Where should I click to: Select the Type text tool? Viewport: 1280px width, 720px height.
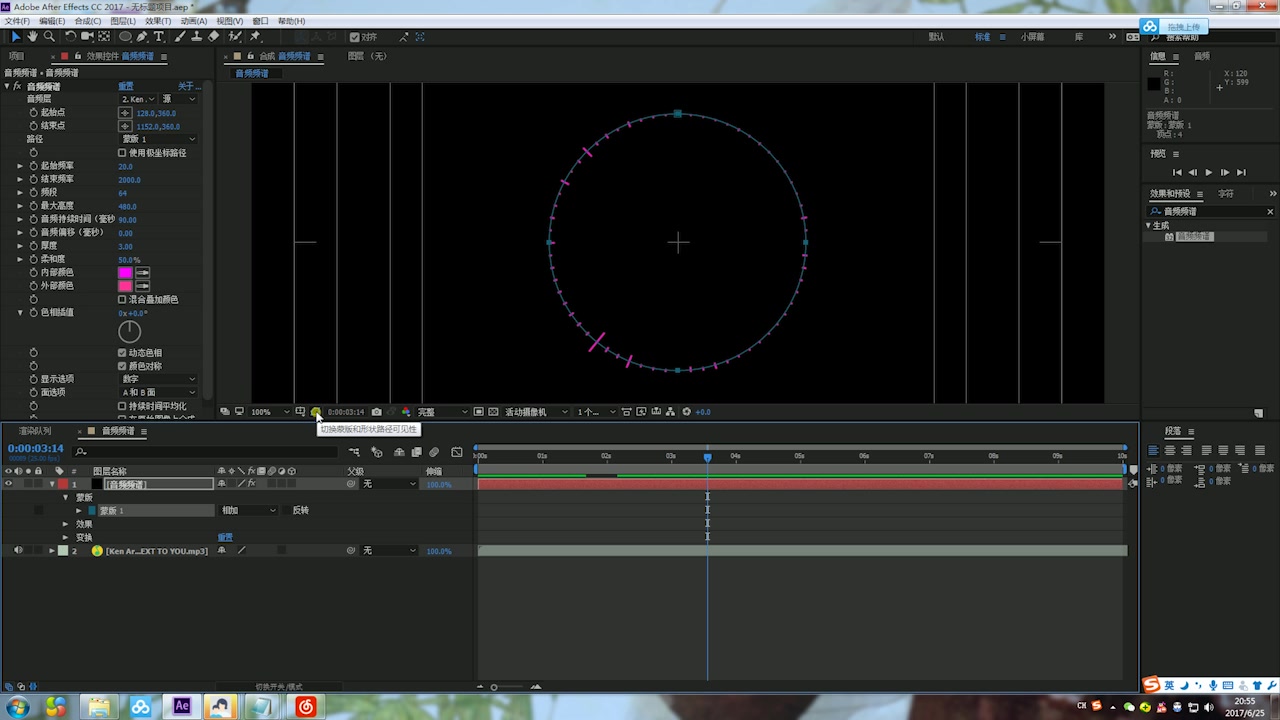coord(158,36)
